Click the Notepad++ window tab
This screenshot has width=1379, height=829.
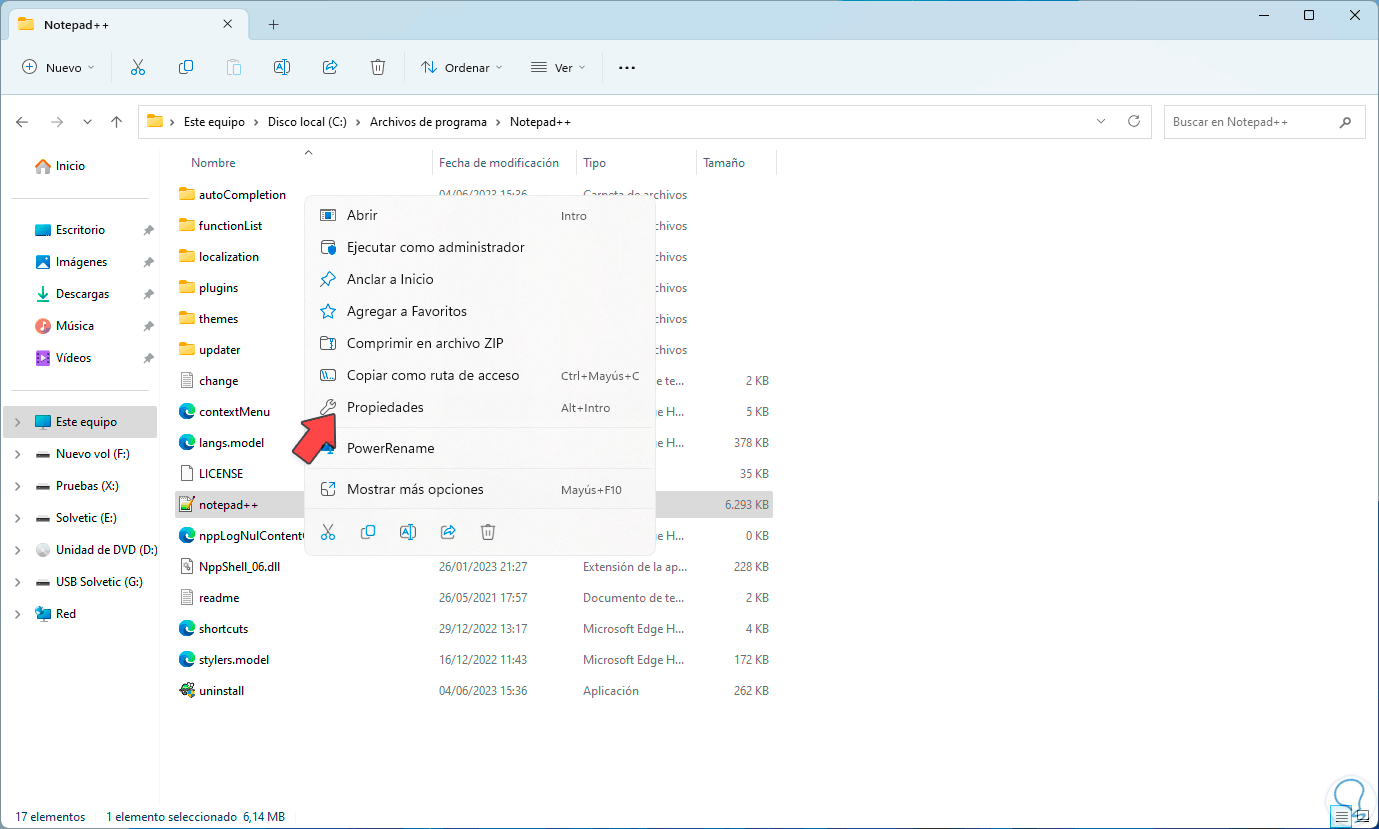126,24
